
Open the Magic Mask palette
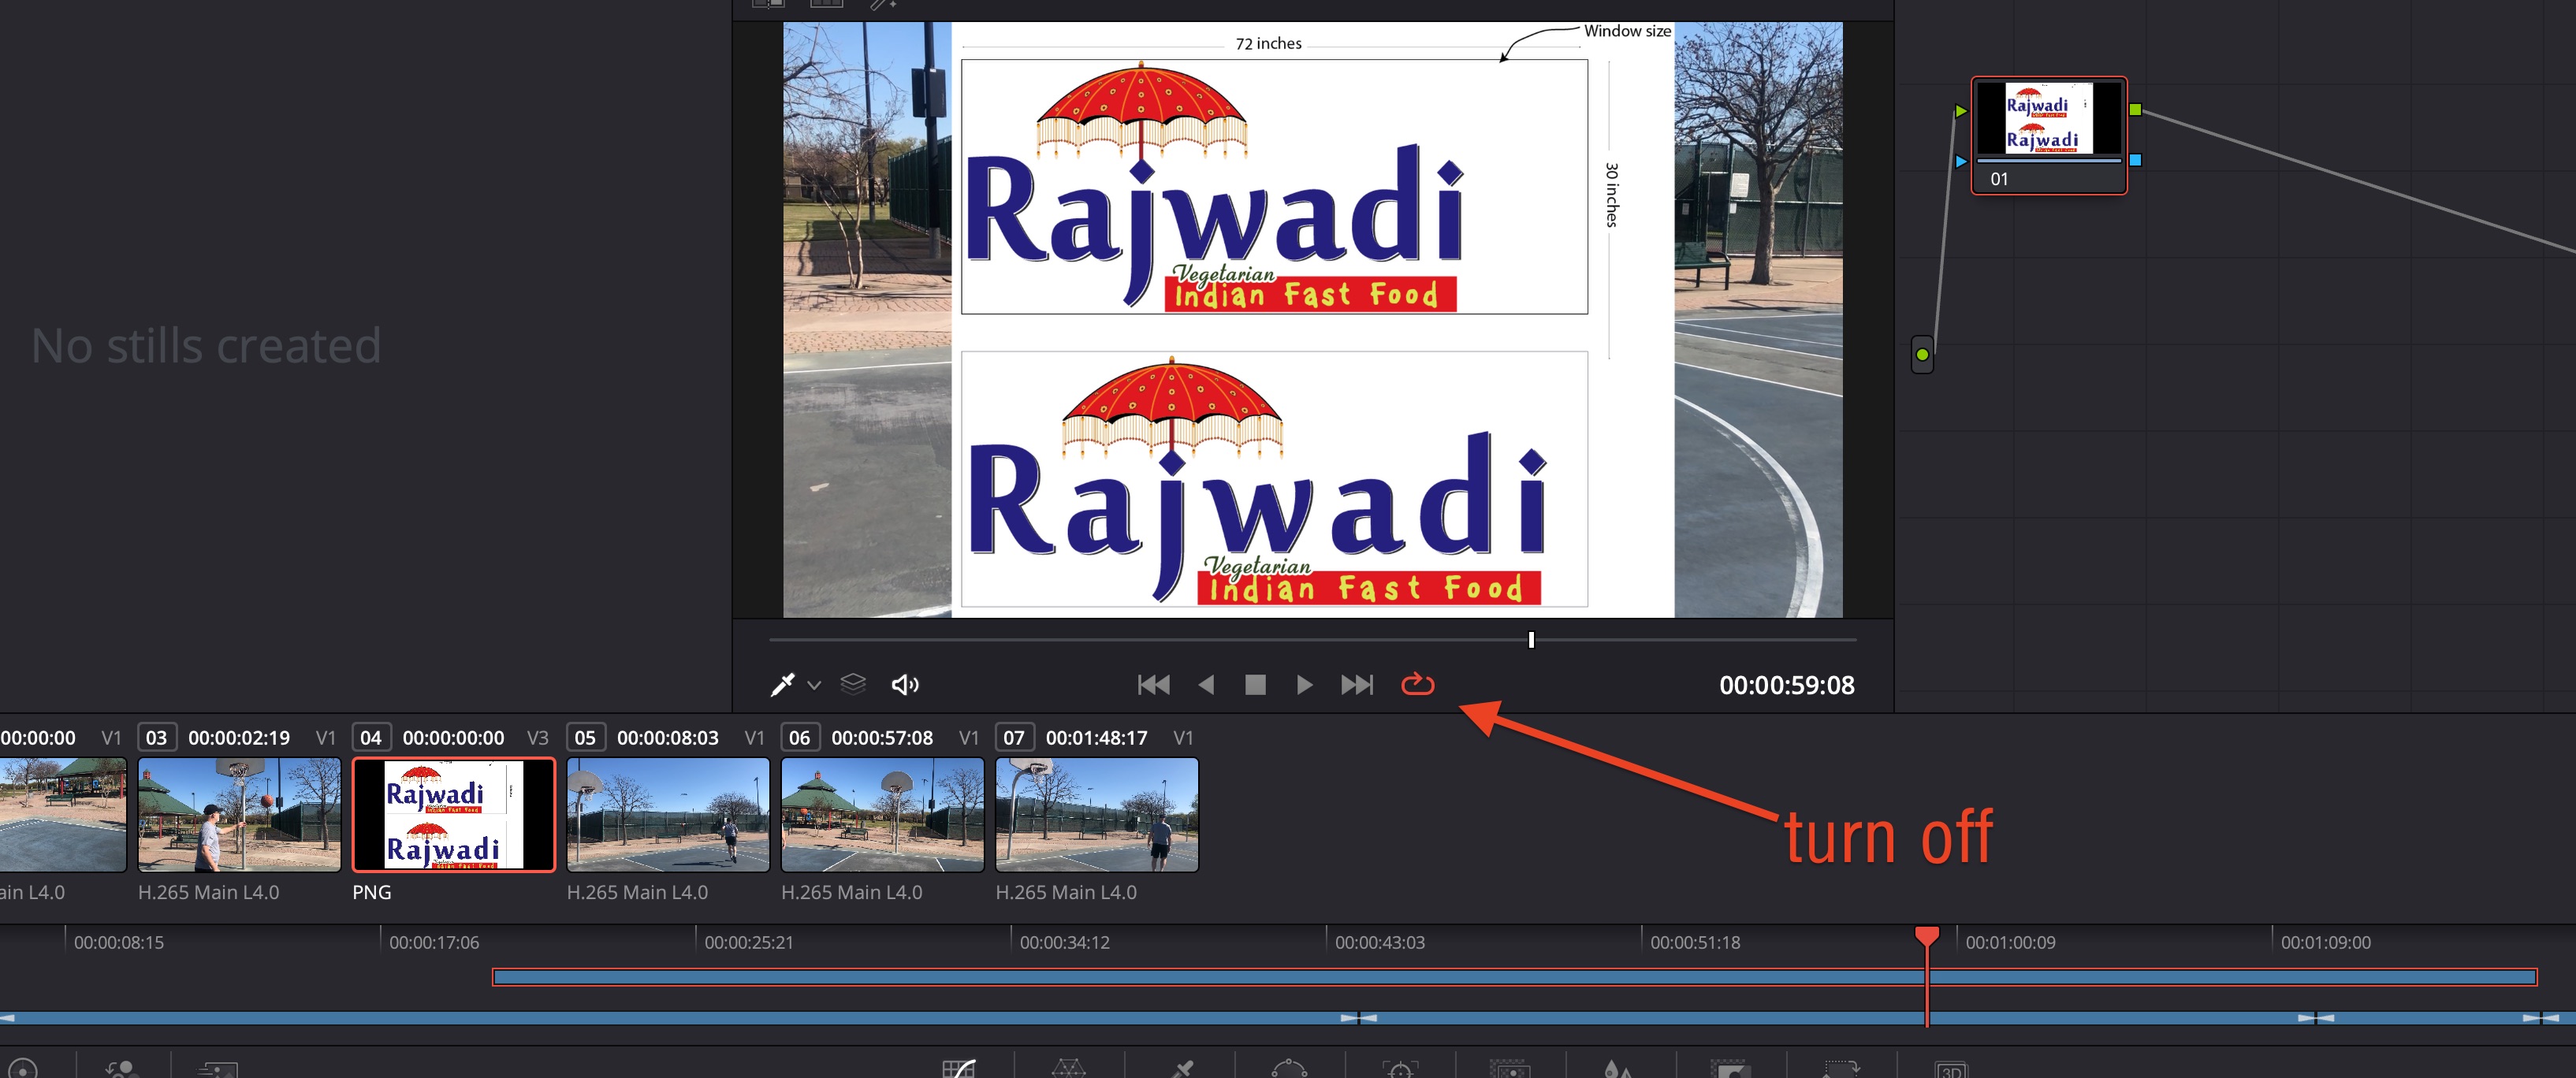click(1509, 1069)
